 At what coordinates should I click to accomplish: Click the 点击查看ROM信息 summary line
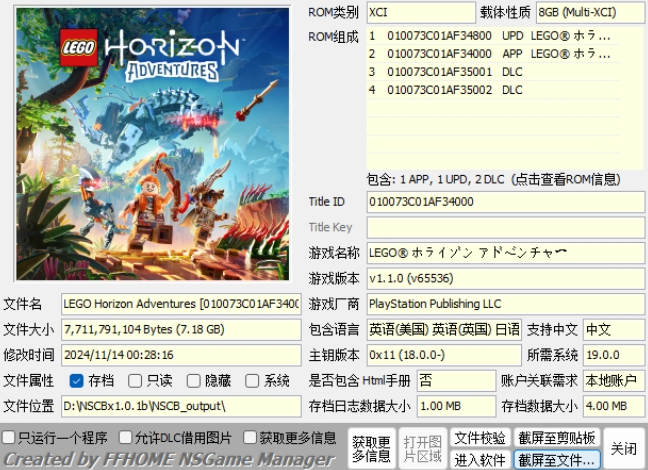[x=494, y=179]
